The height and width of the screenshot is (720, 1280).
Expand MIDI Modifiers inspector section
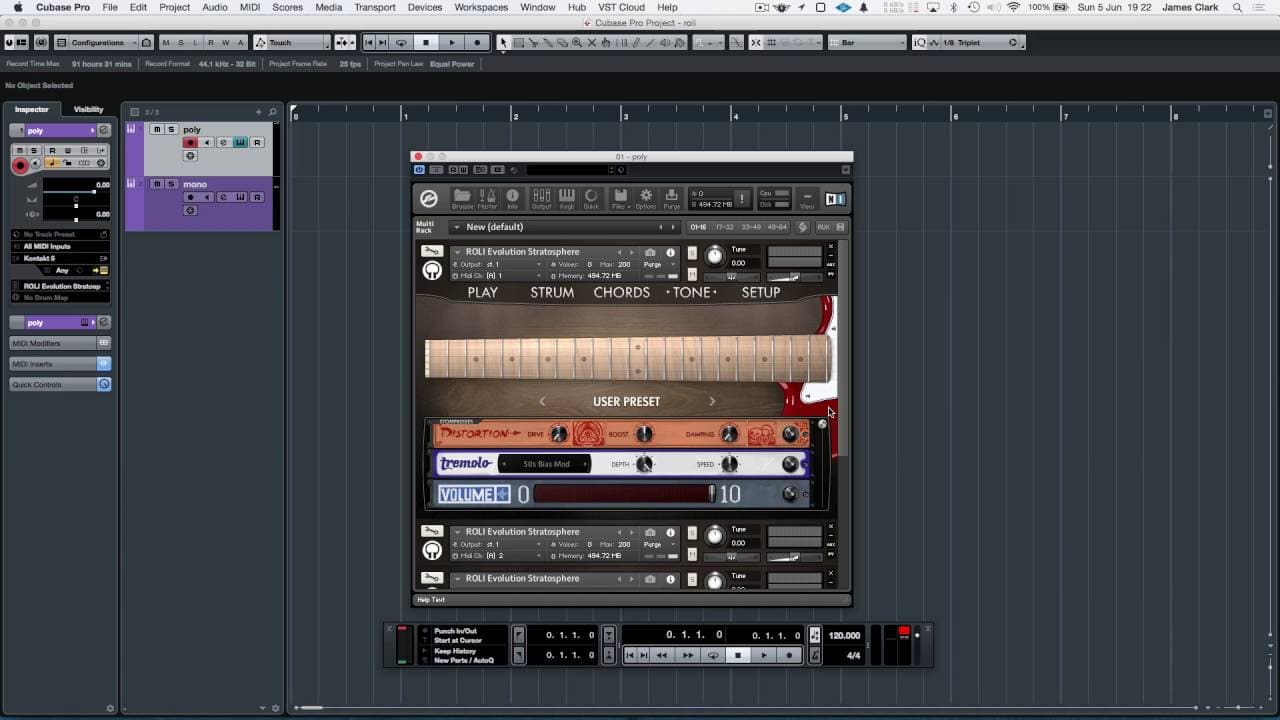click(60, 343)
